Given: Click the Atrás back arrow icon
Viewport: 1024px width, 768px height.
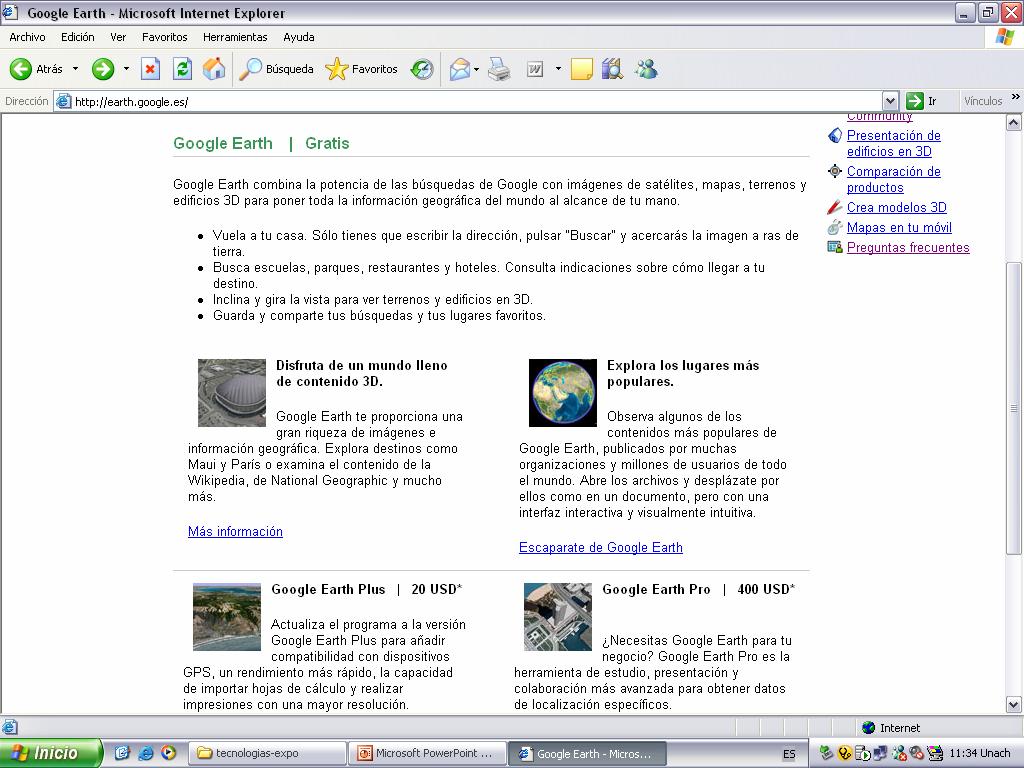Looking at the screenshot, I should click(x=21, y=69).
